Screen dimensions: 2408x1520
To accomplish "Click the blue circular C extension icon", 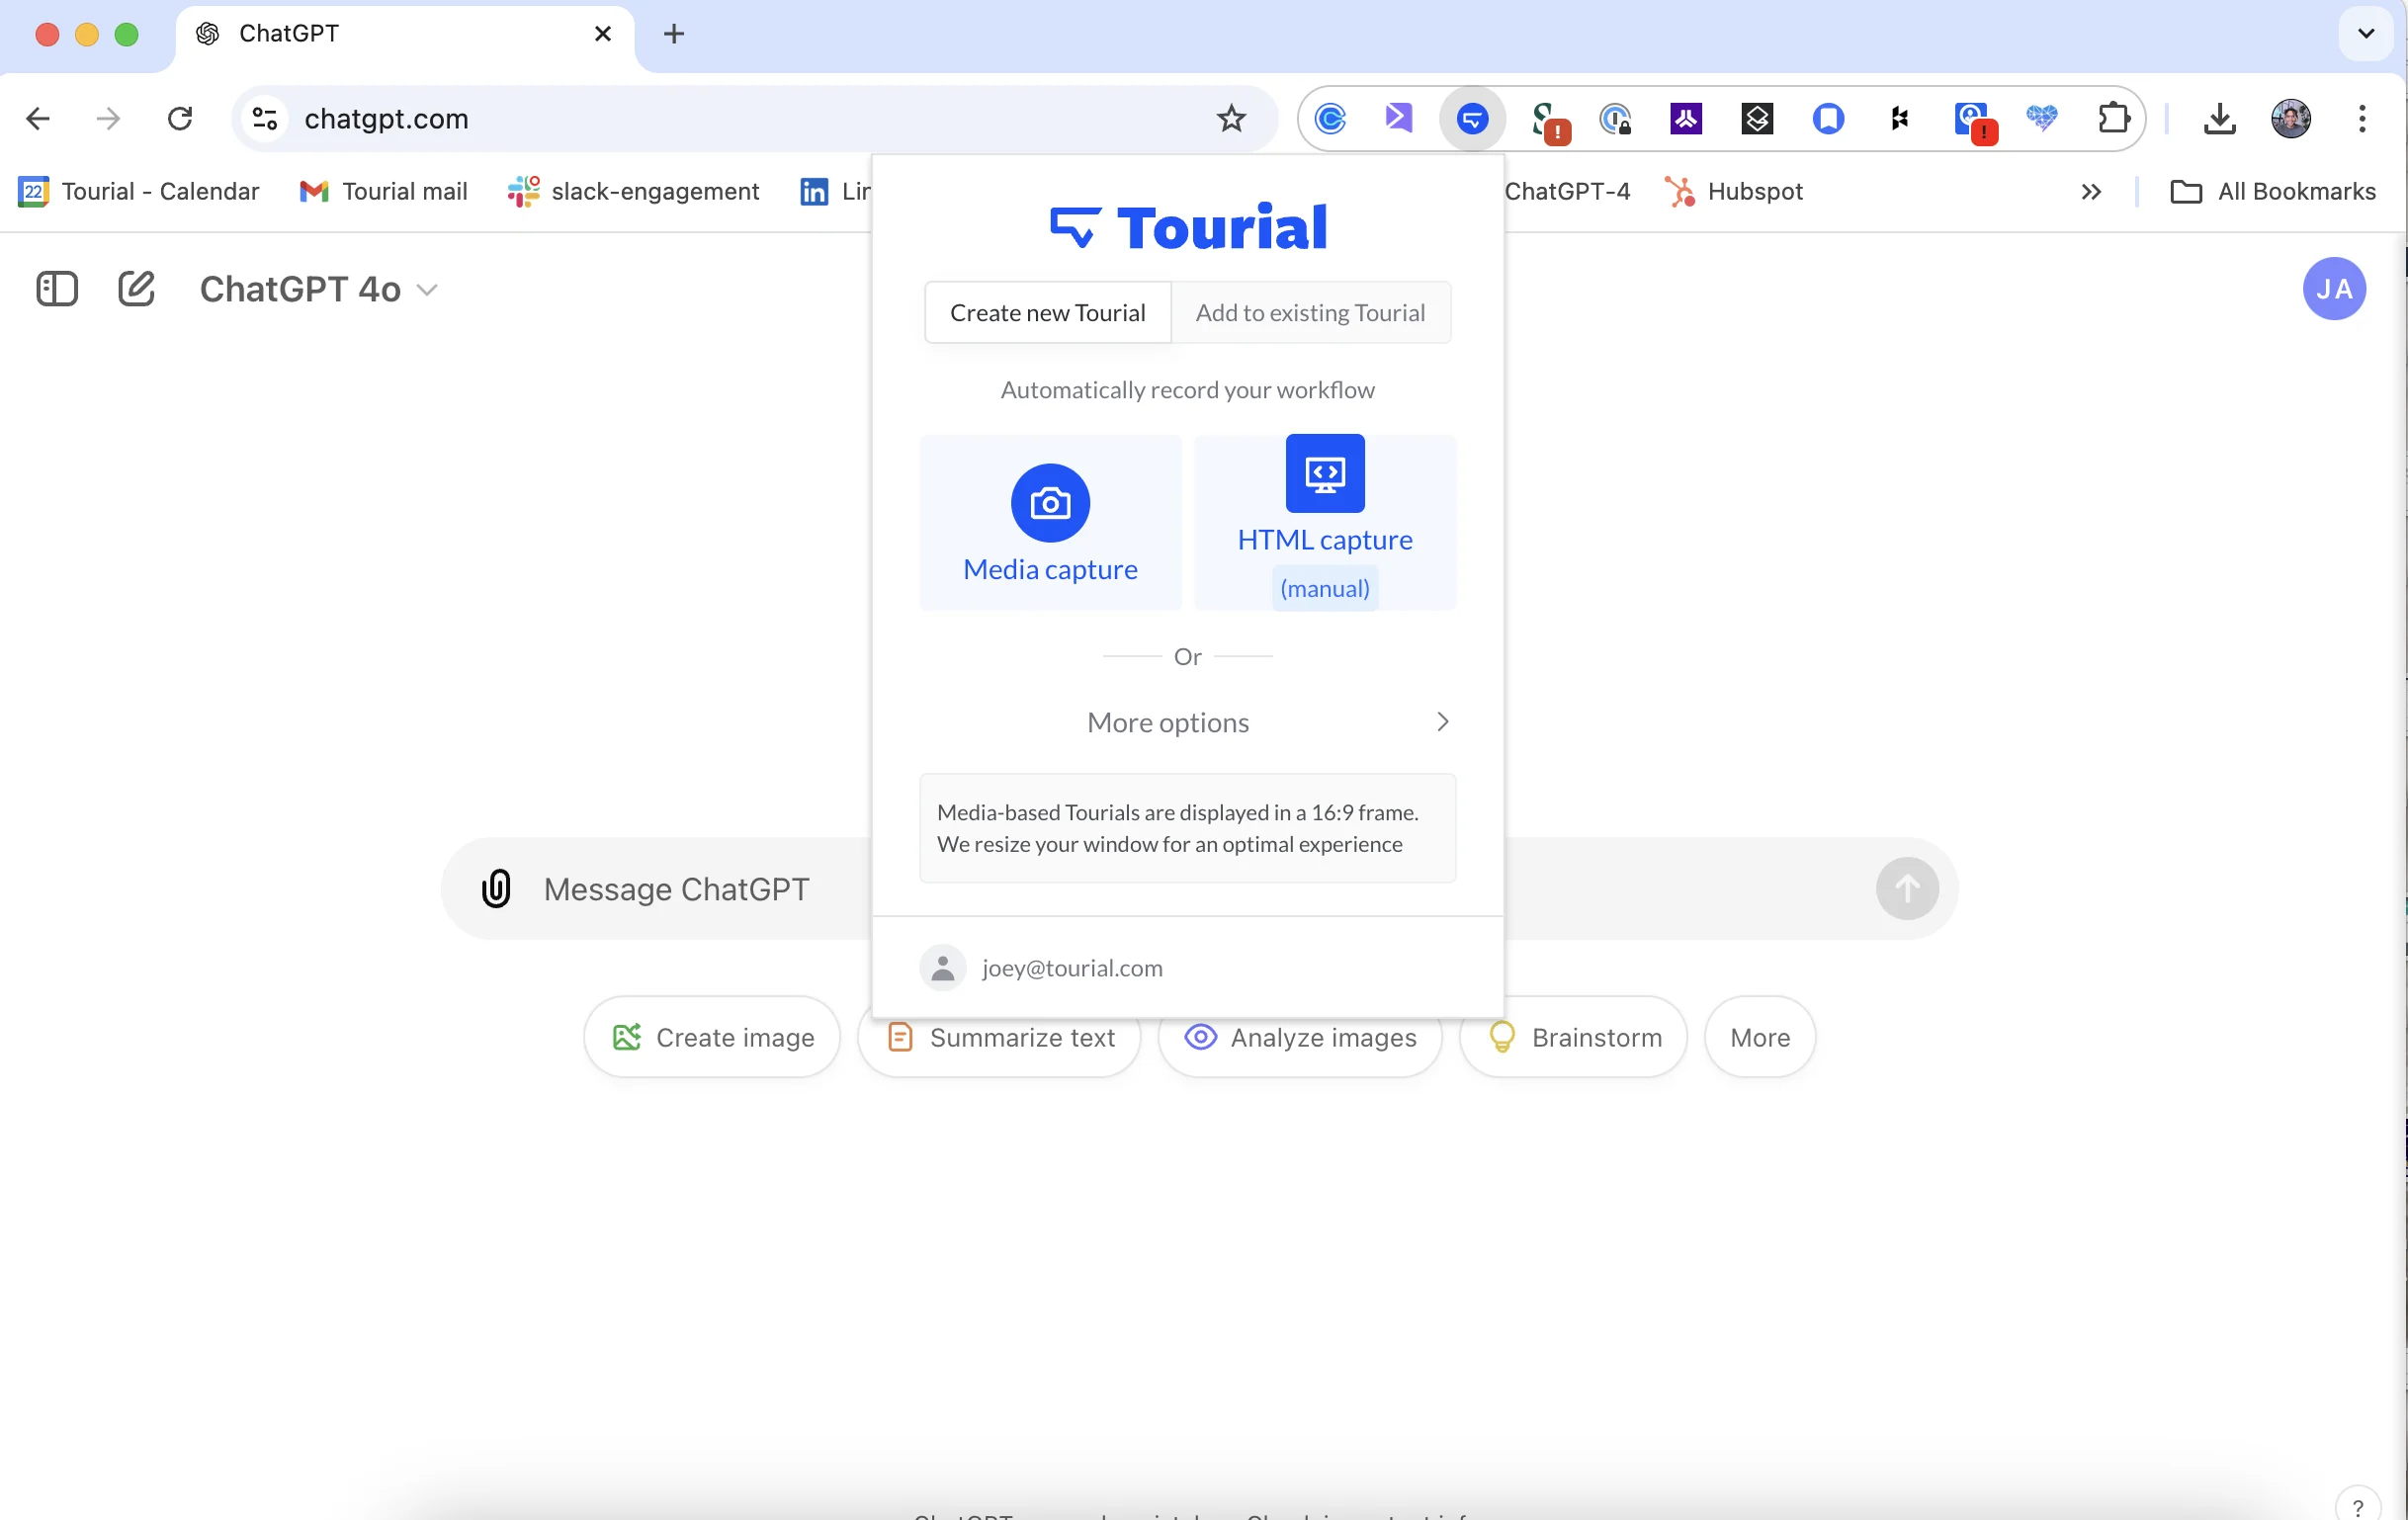I will 1330,119.
